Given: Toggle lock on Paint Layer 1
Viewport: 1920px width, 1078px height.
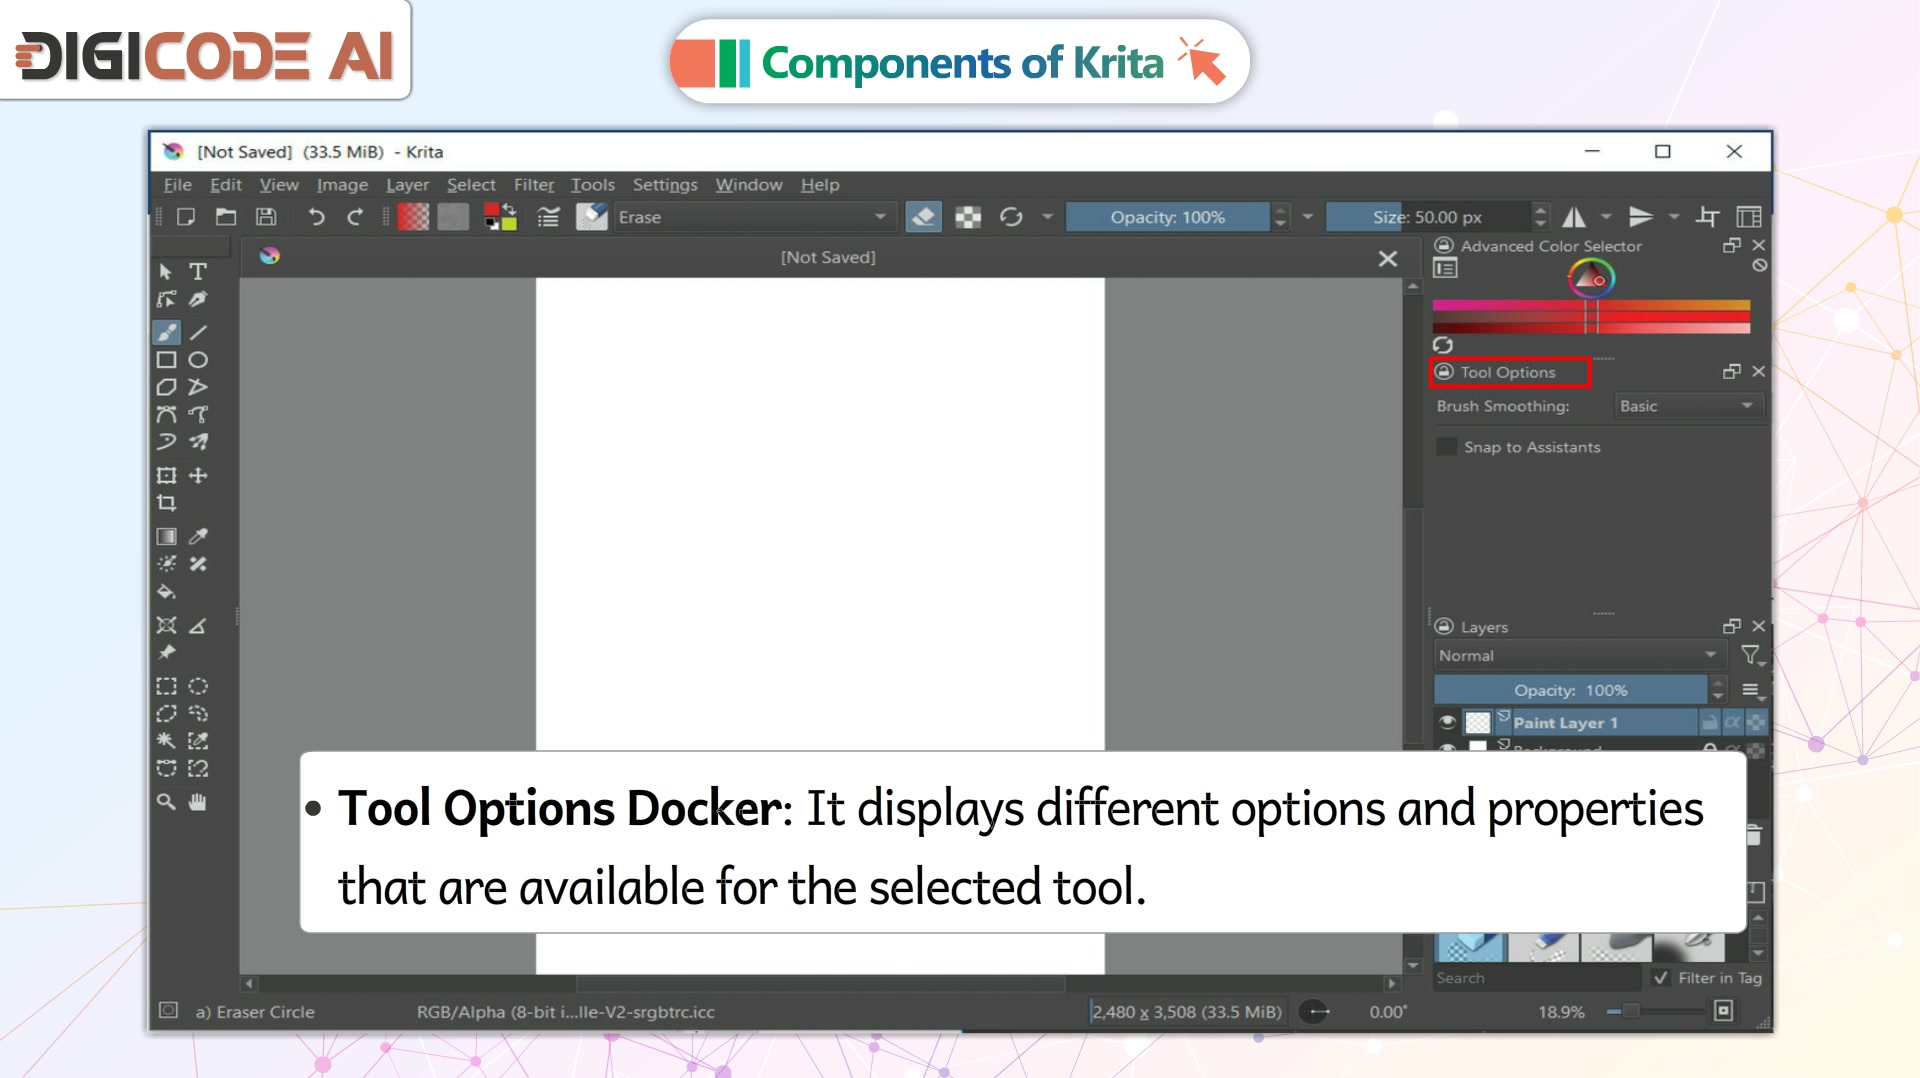Looking at the screenshot, I should (1710, 722).
